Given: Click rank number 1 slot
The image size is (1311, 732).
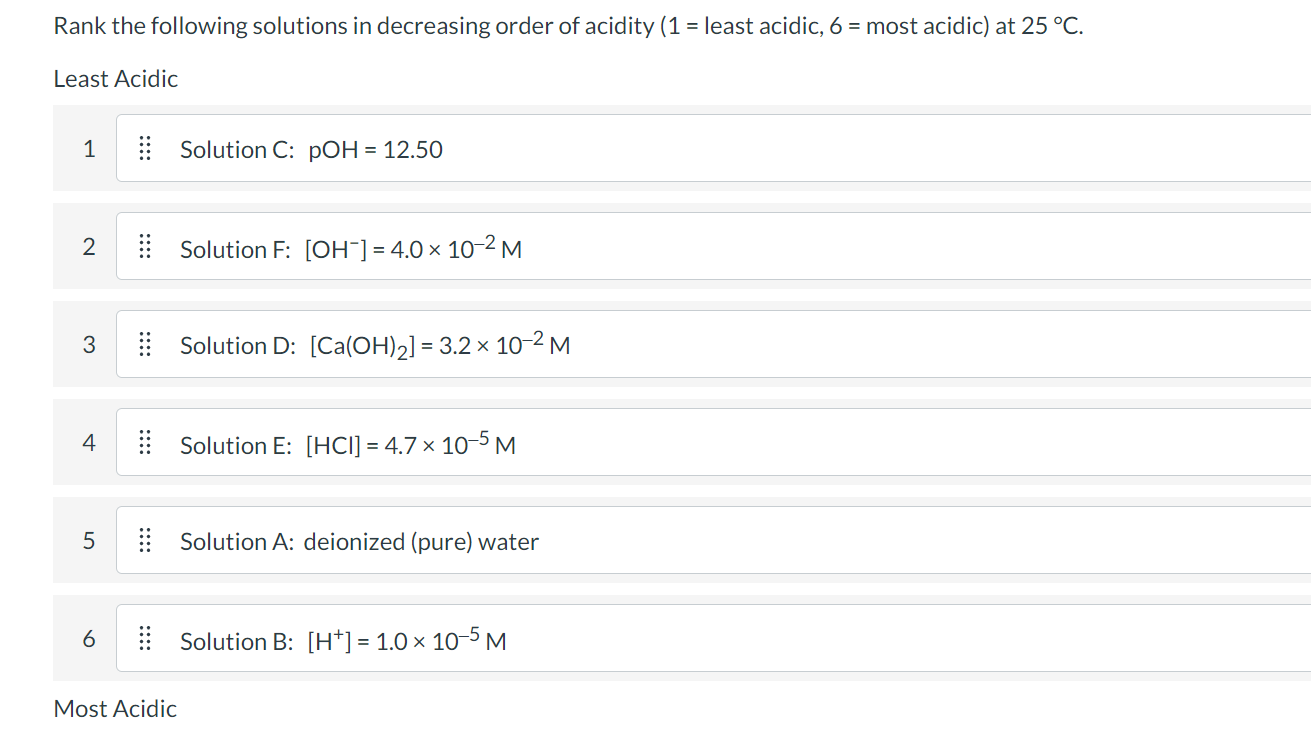Looking at the screenshot, I should tap(89, 149).
